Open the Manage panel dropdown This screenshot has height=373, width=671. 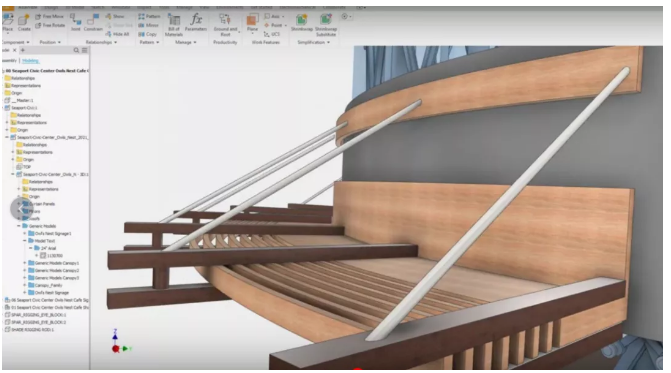[195, 42]
